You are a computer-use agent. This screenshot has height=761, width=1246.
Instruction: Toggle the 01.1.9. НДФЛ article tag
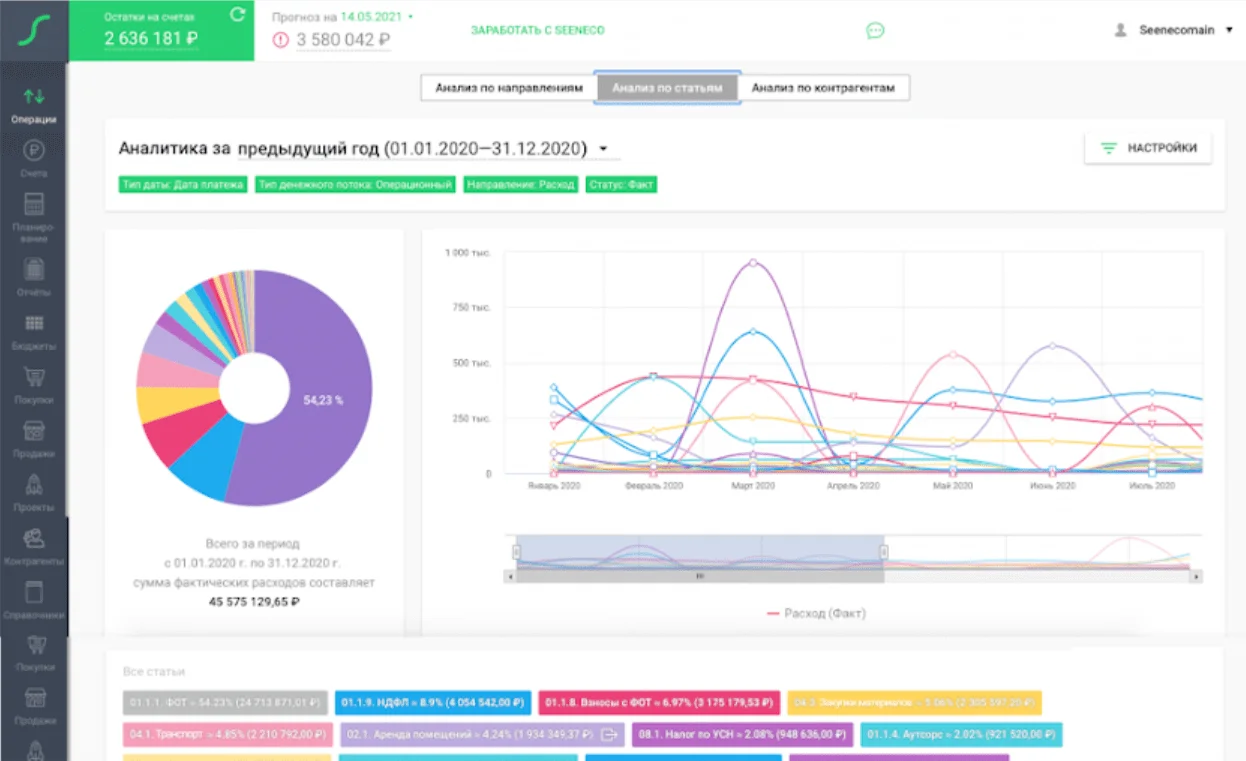point(431,702)
